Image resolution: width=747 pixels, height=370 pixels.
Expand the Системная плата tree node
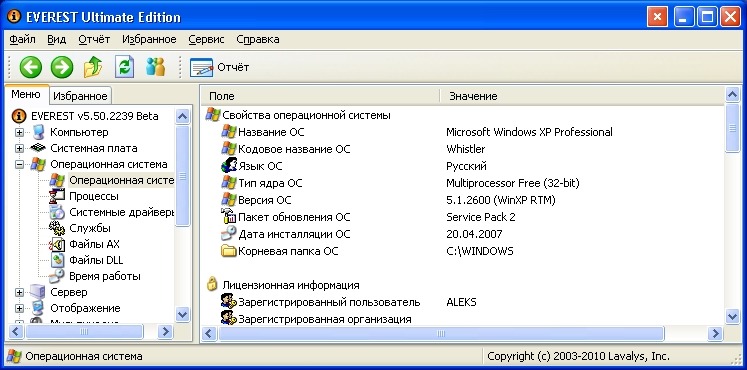pos(19,149)
